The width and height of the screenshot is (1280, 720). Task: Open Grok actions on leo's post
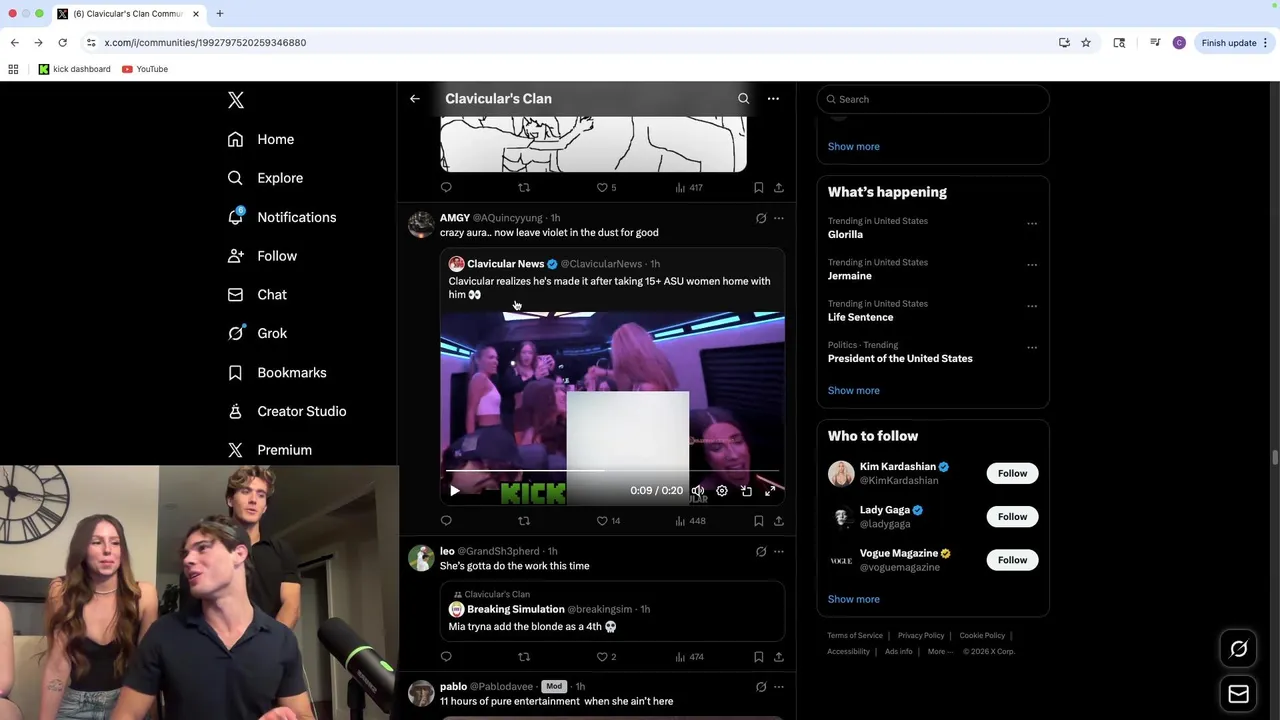click(761, 551)
